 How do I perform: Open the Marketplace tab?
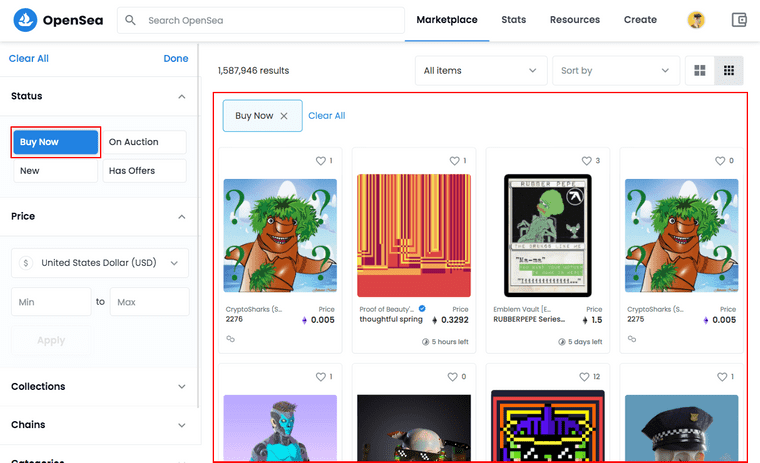[x=447, y=20]
